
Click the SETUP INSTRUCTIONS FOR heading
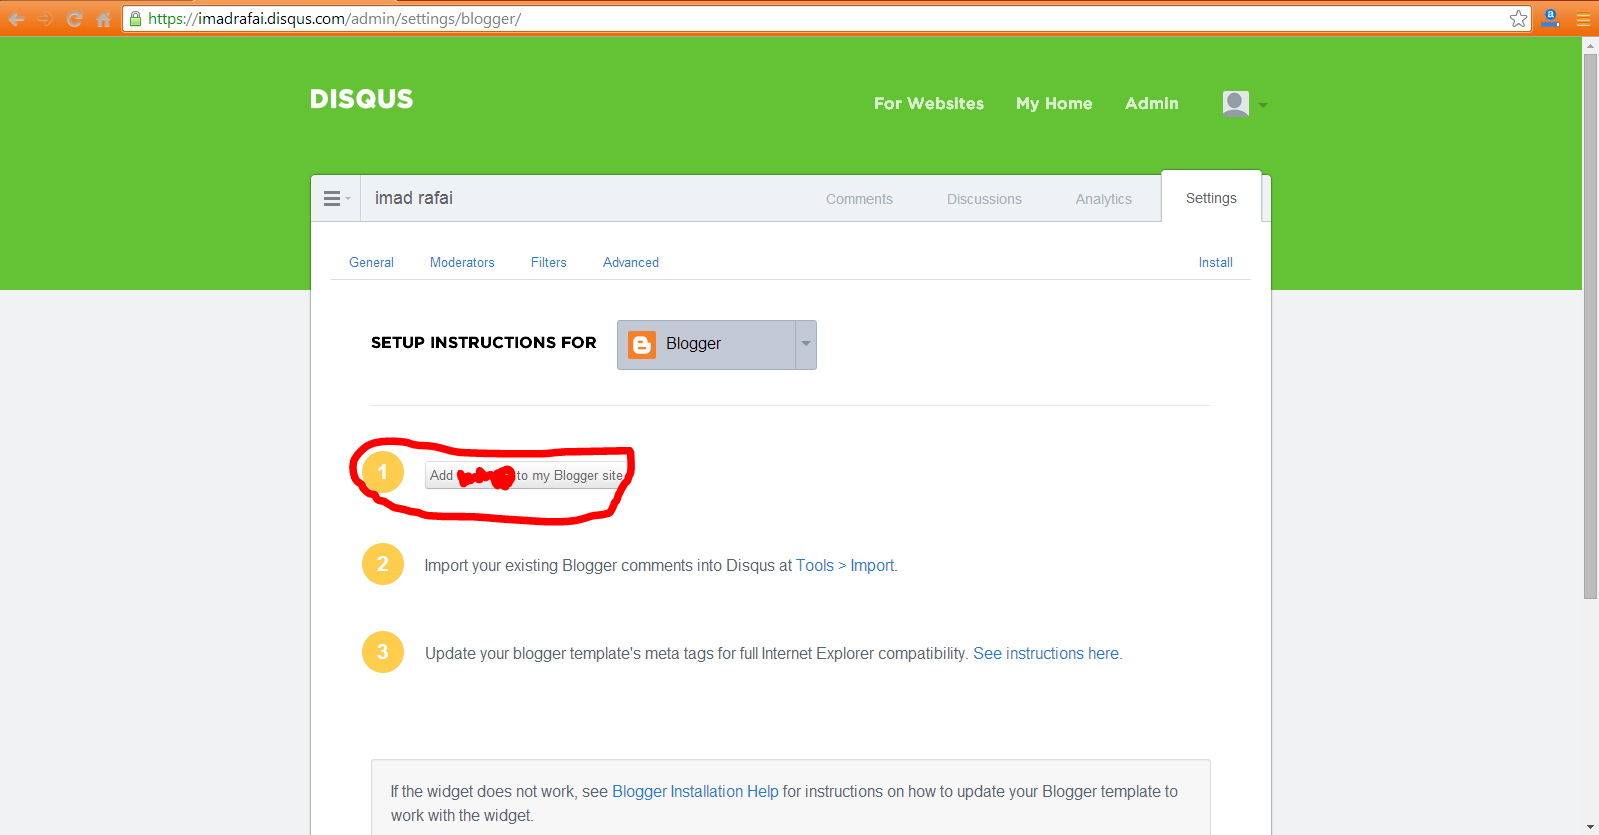point(484,343)
